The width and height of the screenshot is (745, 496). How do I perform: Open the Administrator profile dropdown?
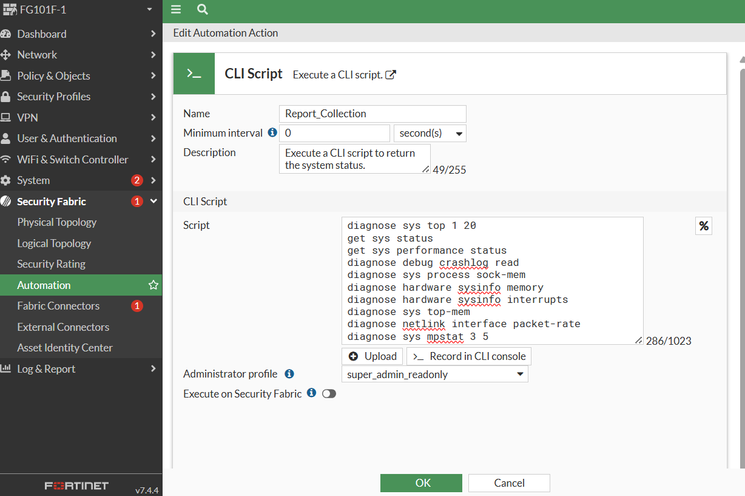pyautogui.click(x=434, y=374)
